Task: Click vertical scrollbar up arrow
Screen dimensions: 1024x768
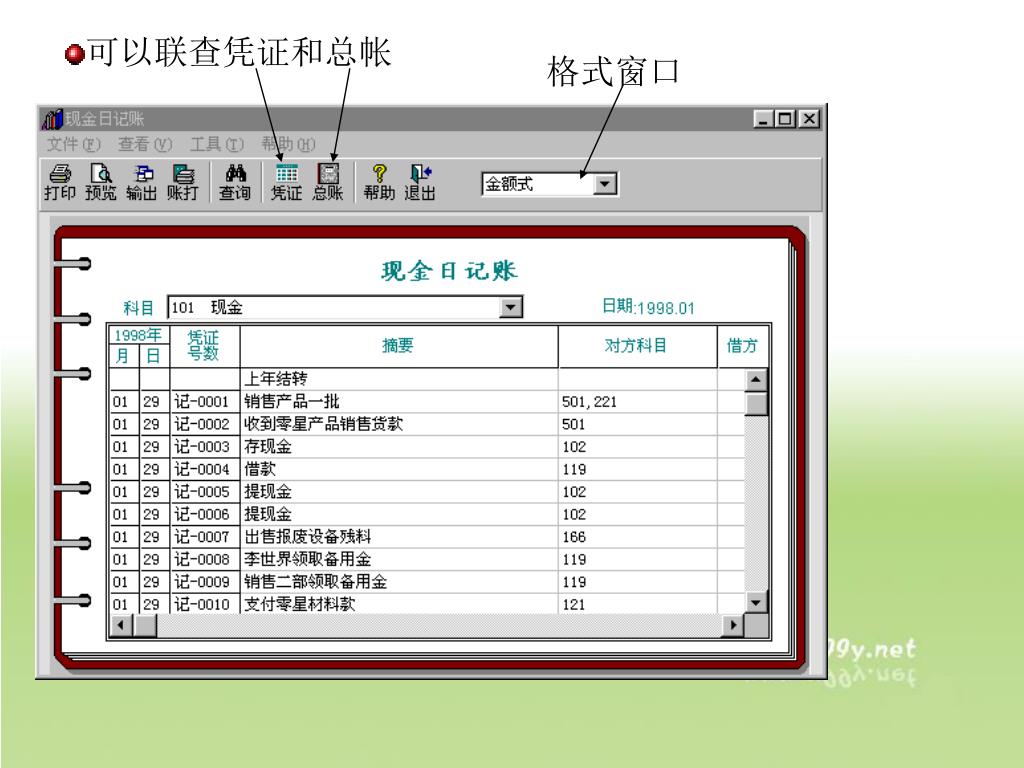Action: pos(756,379)
